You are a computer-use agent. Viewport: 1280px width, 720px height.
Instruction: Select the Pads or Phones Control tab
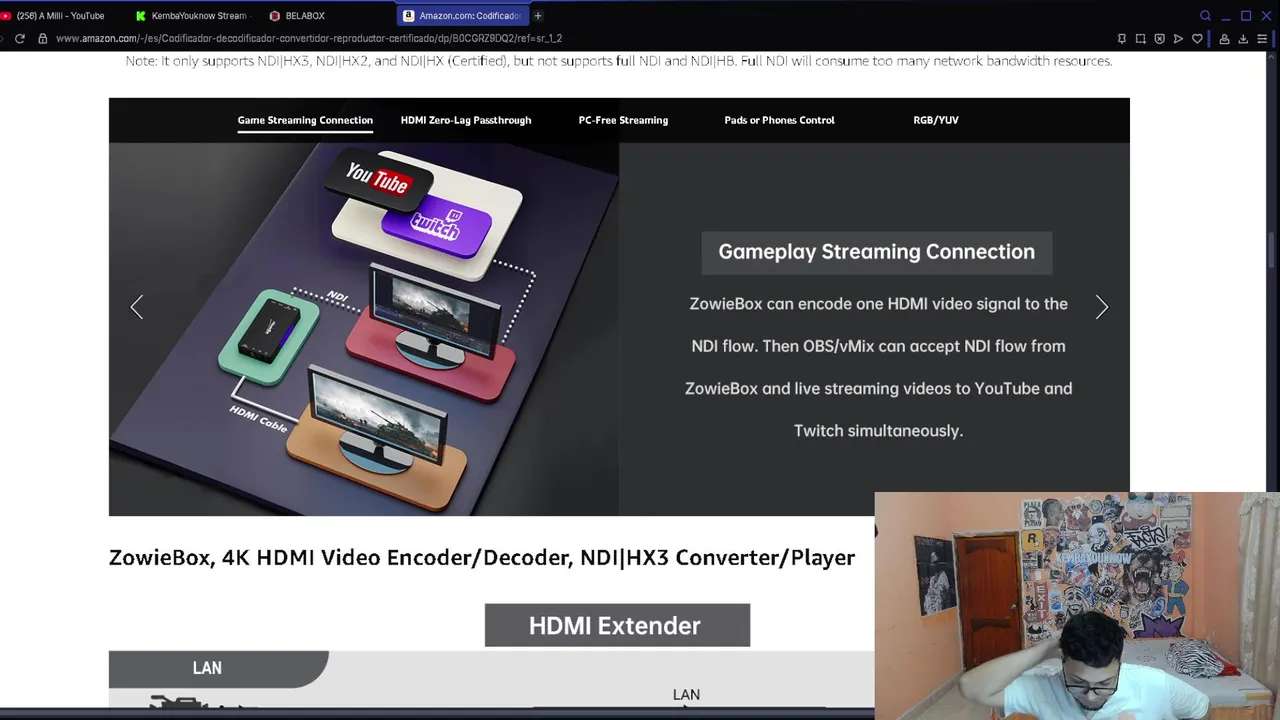click(779, 120)
